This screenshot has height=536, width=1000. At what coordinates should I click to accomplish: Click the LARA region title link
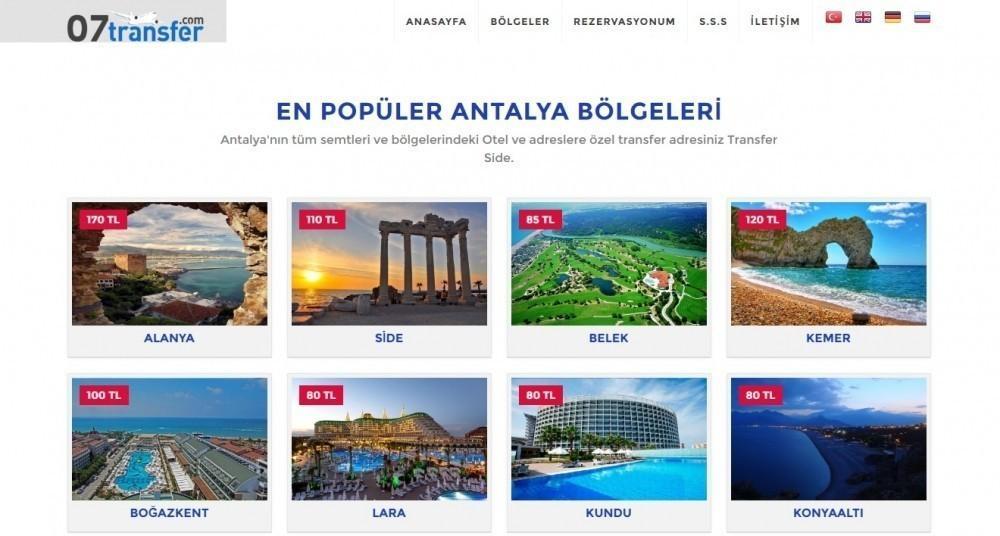coord(389,513)
